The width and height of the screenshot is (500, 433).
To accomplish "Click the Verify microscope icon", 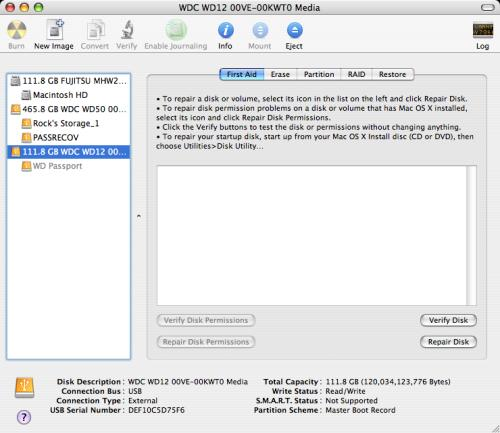I will (x=127, y=30).
